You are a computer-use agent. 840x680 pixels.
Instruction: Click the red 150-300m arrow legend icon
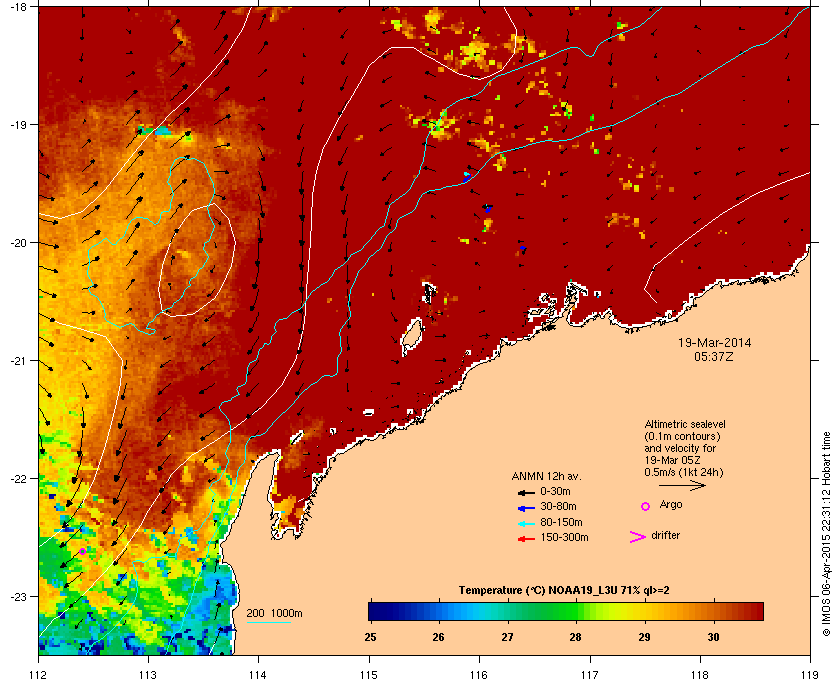[526, 538]
